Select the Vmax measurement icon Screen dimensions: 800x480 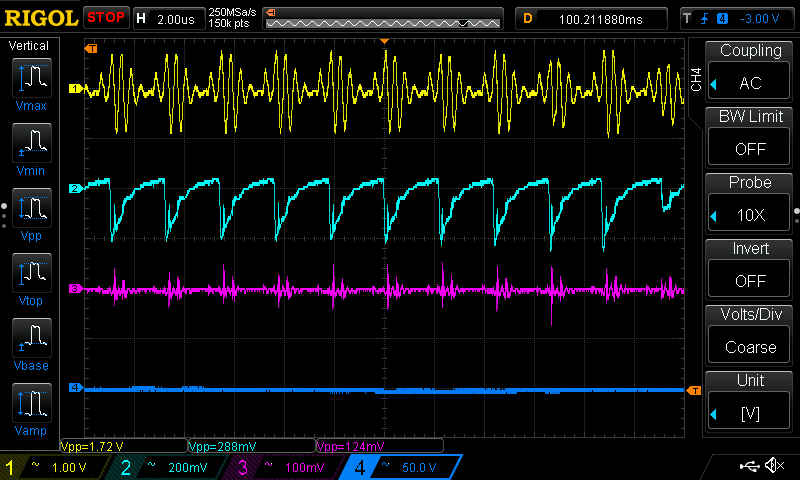pyautogui.click(x=31, y=82)
